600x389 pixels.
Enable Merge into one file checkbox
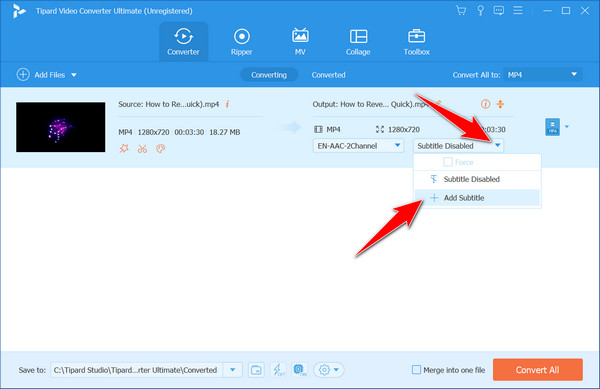pyautogui.click(x=416, y=370)
